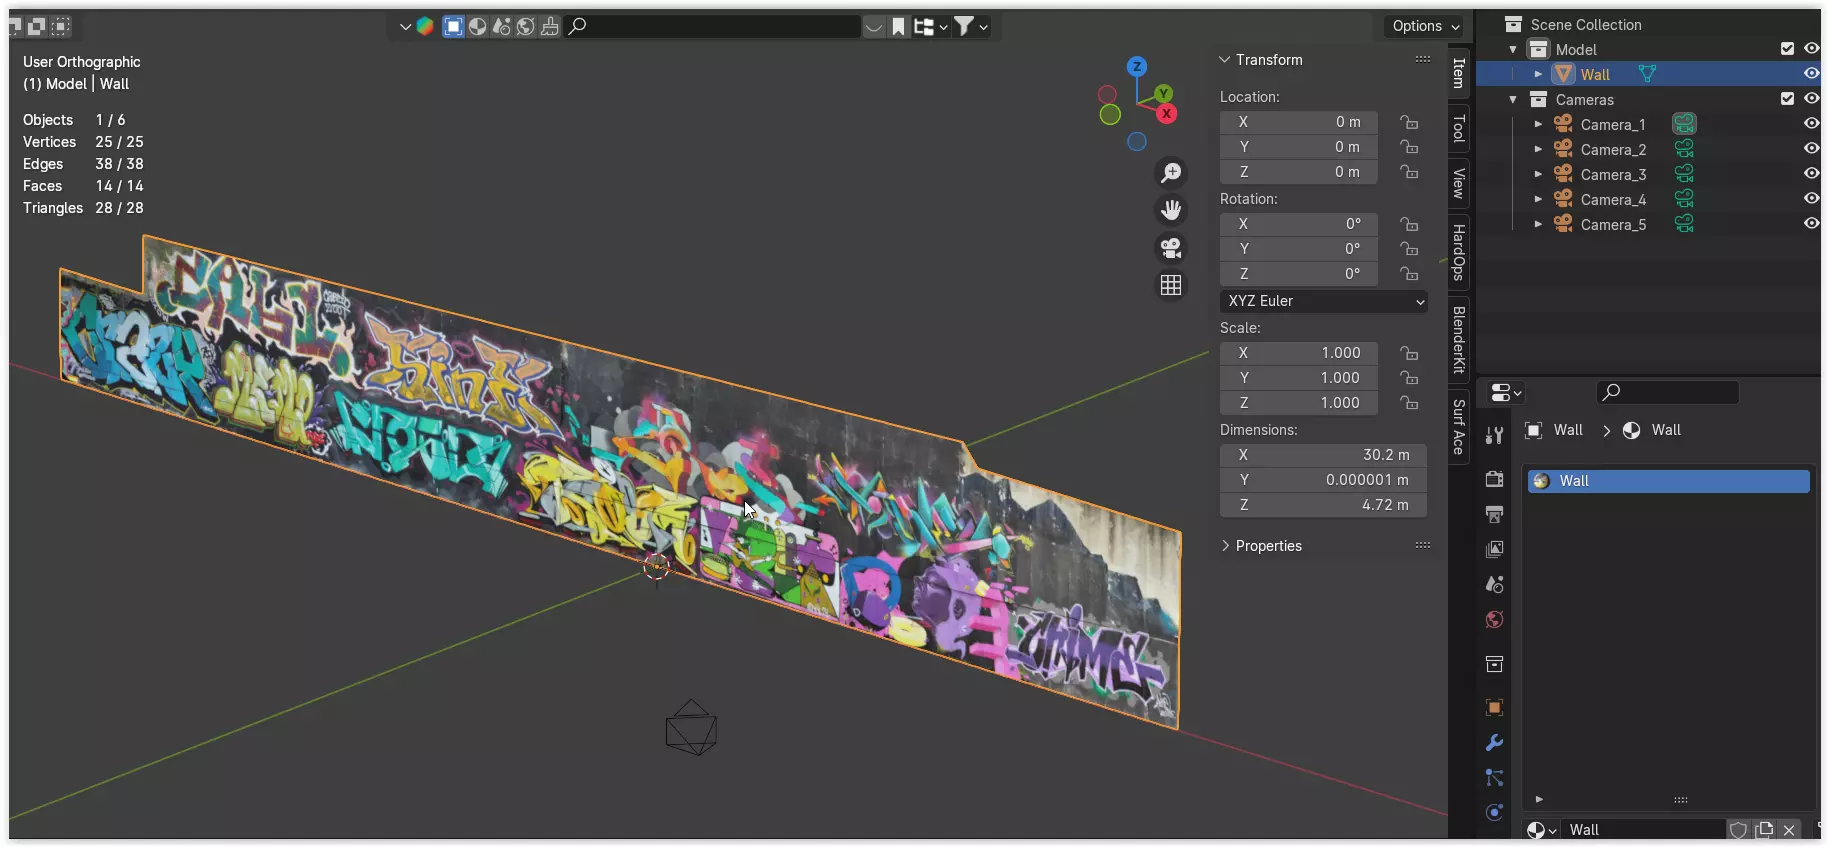Screen dimensions: 1829x847
Task: Select Camera_5 in the outliner
Action: [1613, 225]
